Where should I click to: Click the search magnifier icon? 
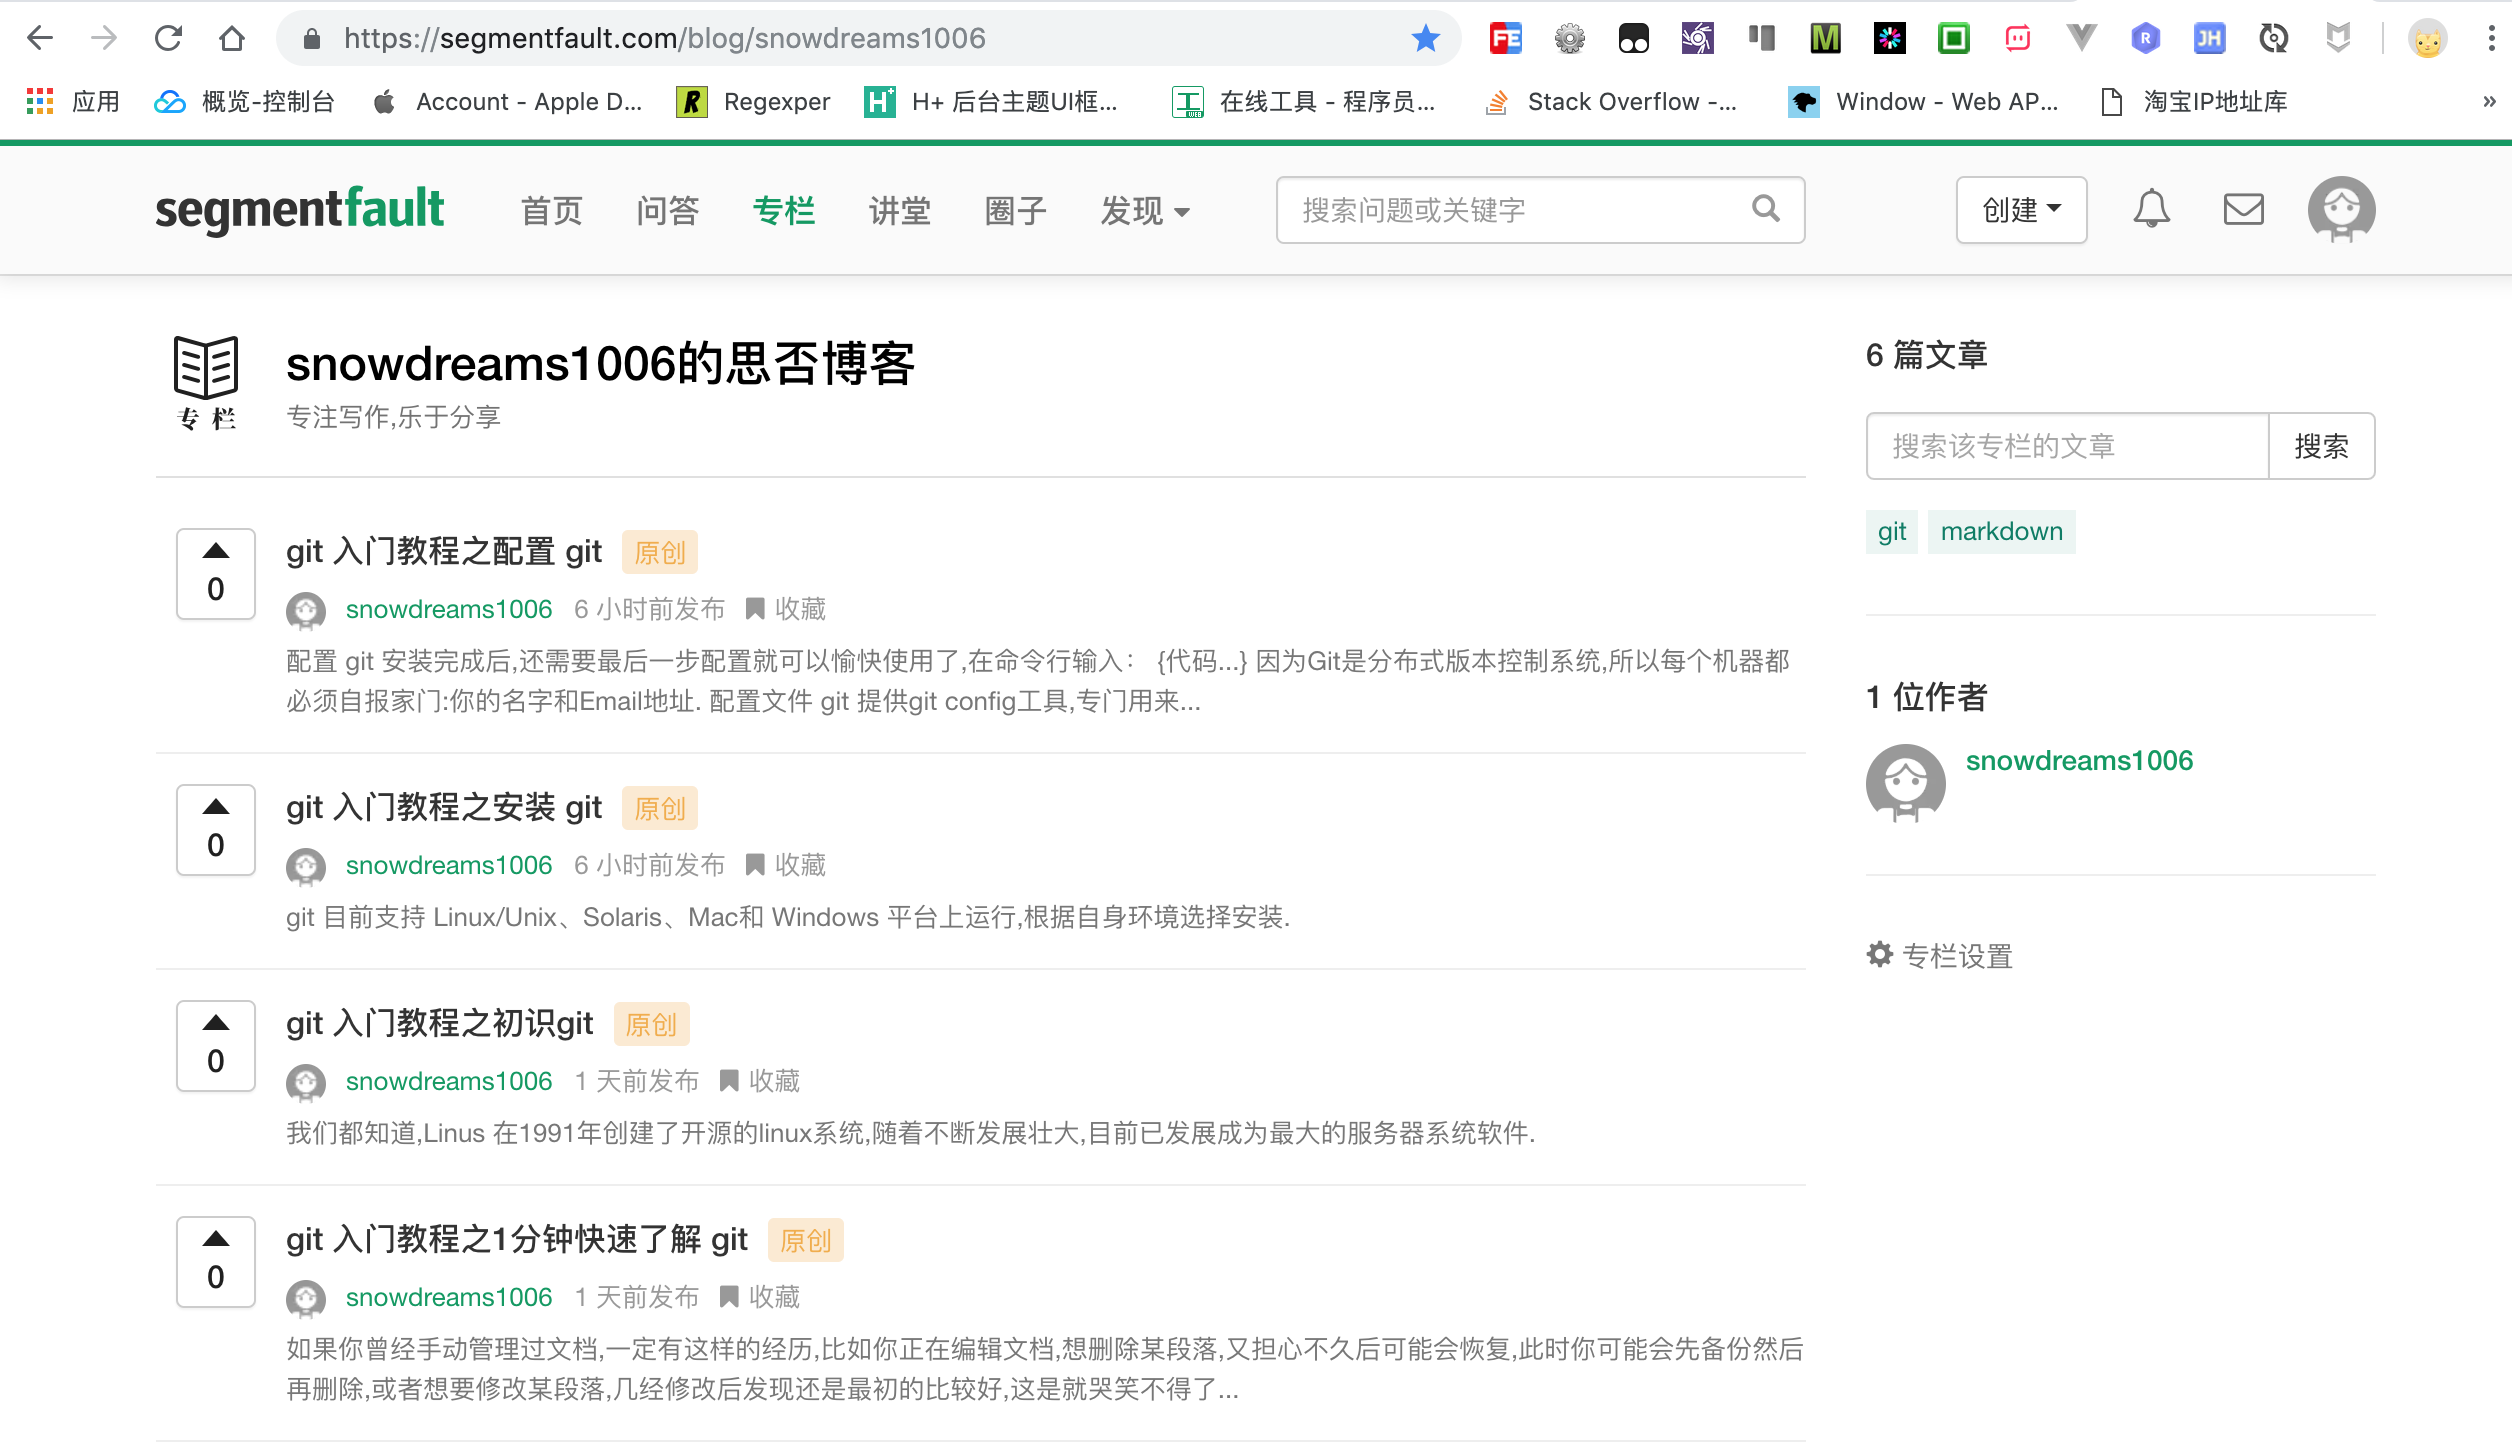pos(1766,209)
